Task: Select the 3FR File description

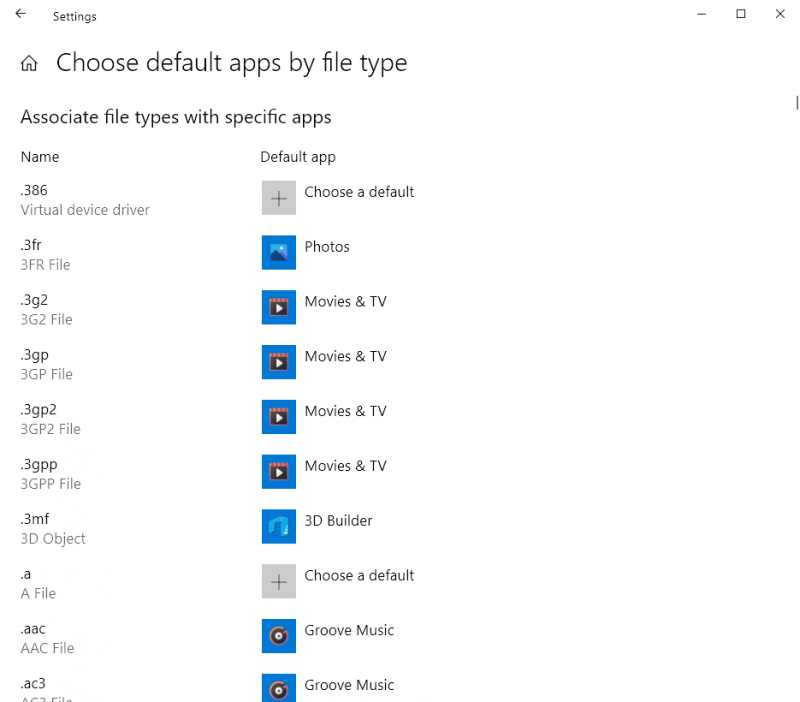Action: point(45,265)
